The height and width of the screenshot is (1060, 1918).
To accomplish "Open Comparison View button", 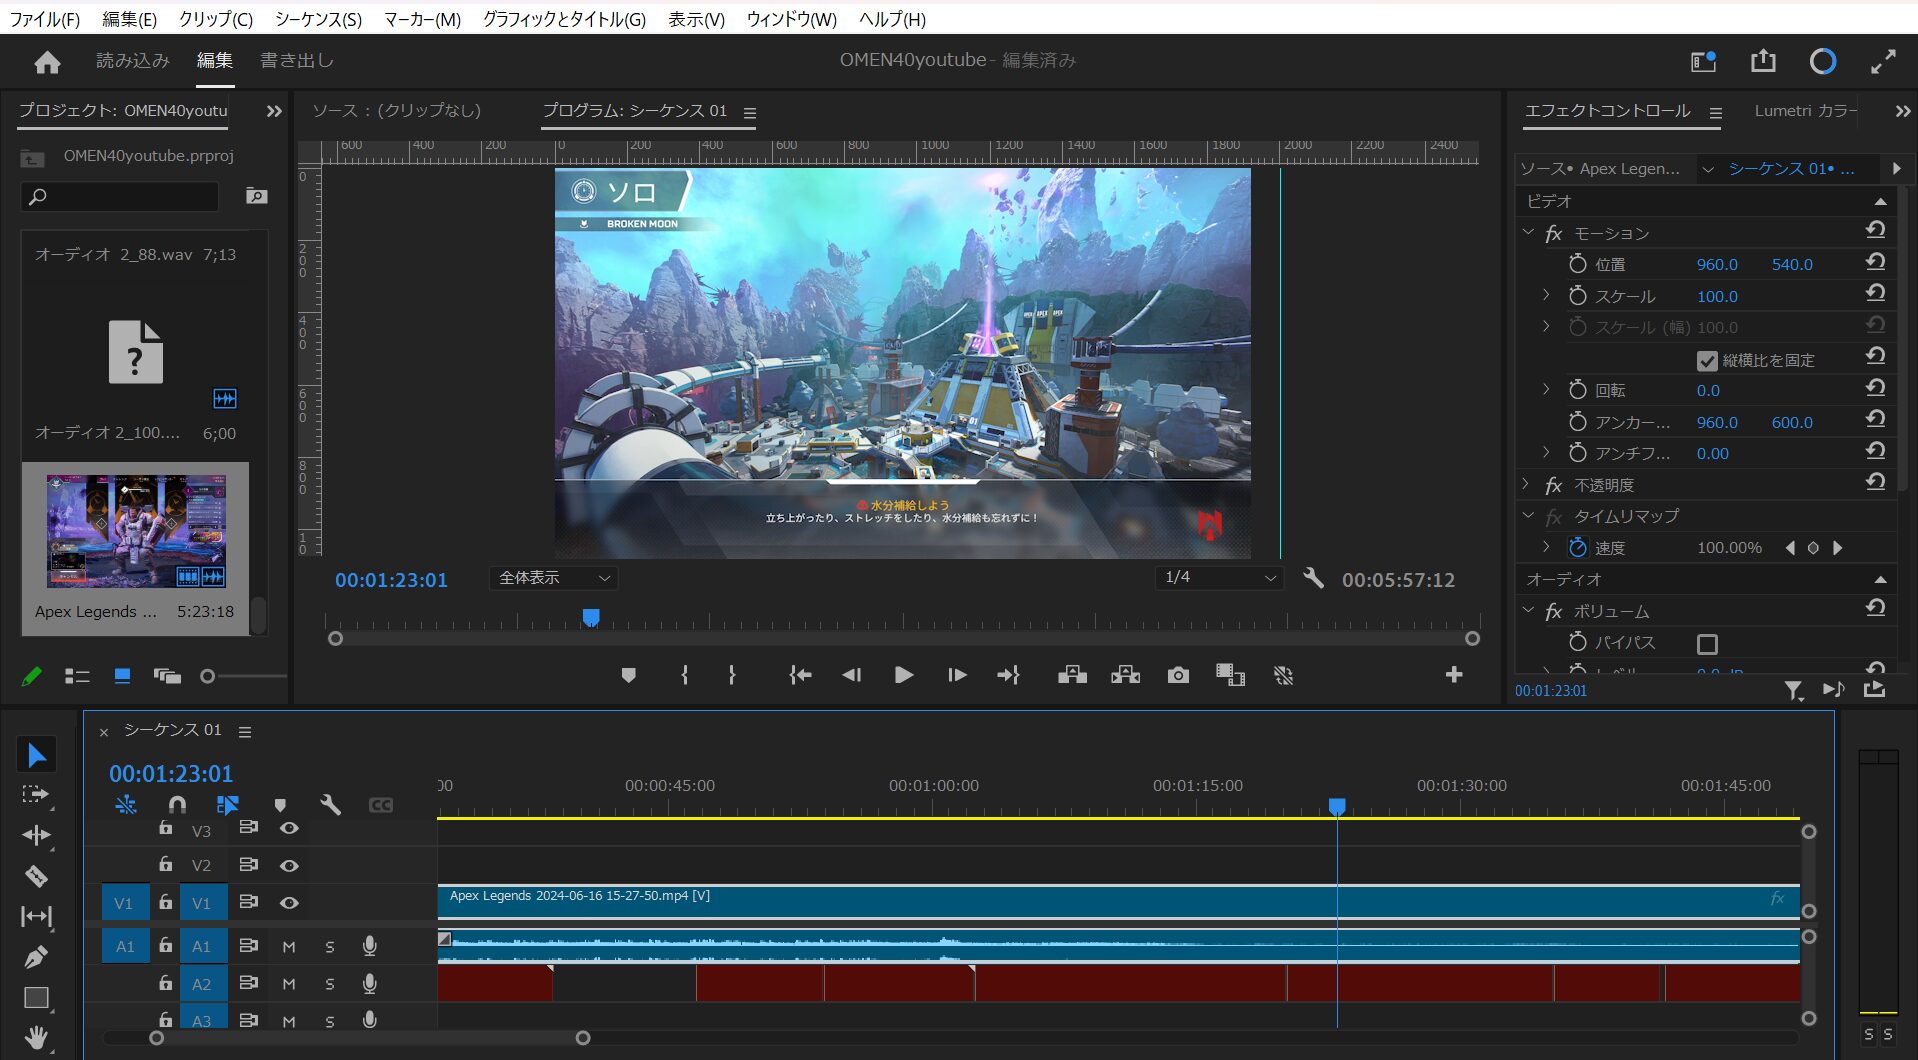I will pos(1230,676).
